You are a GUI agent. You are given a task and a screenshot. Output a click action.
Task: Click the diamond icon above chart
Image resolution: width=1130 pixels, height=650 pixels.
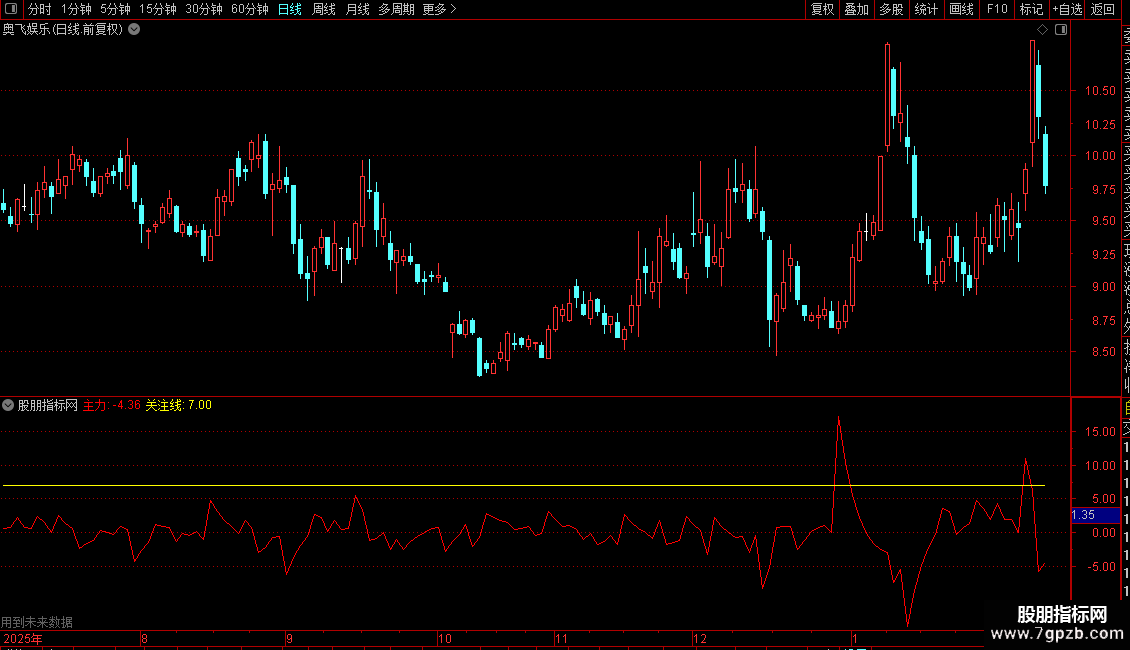pos(1042,30)
